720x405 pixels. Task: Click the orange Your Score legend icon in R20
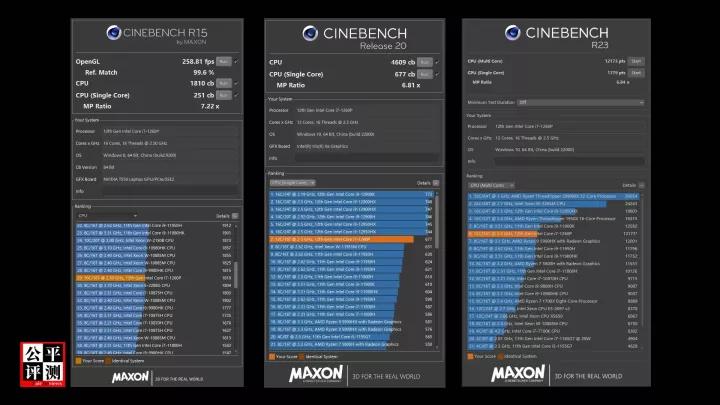click(x=271, y=356)
